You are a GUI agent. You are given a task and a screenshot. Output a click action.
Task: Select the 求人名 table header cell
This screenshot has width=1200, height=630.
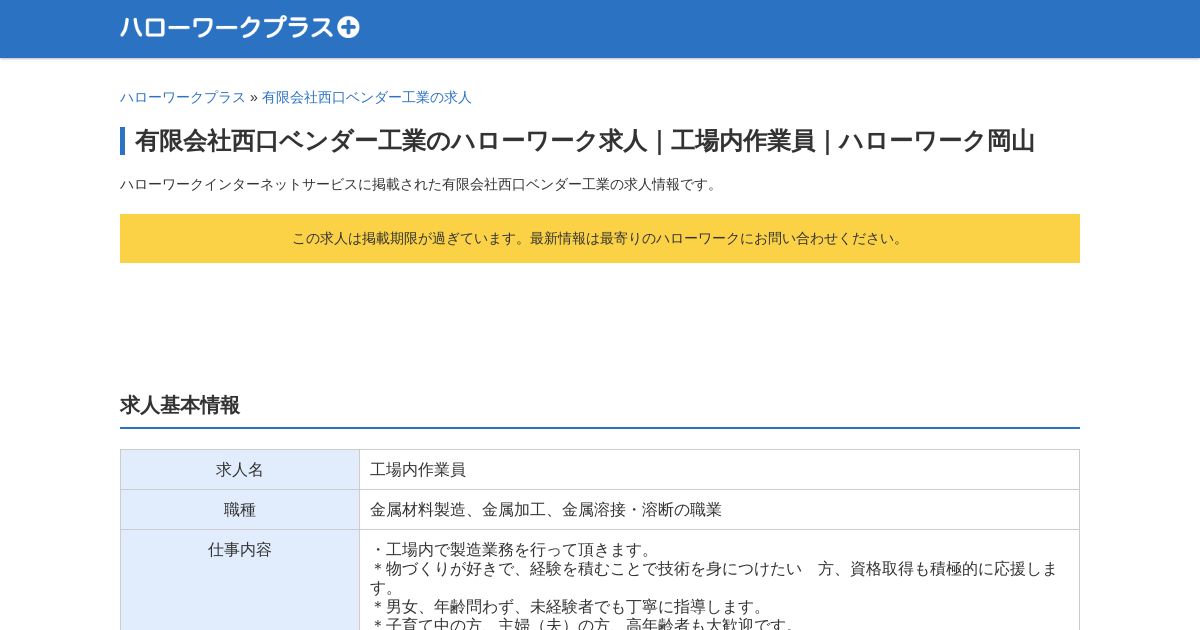(240, 469)
